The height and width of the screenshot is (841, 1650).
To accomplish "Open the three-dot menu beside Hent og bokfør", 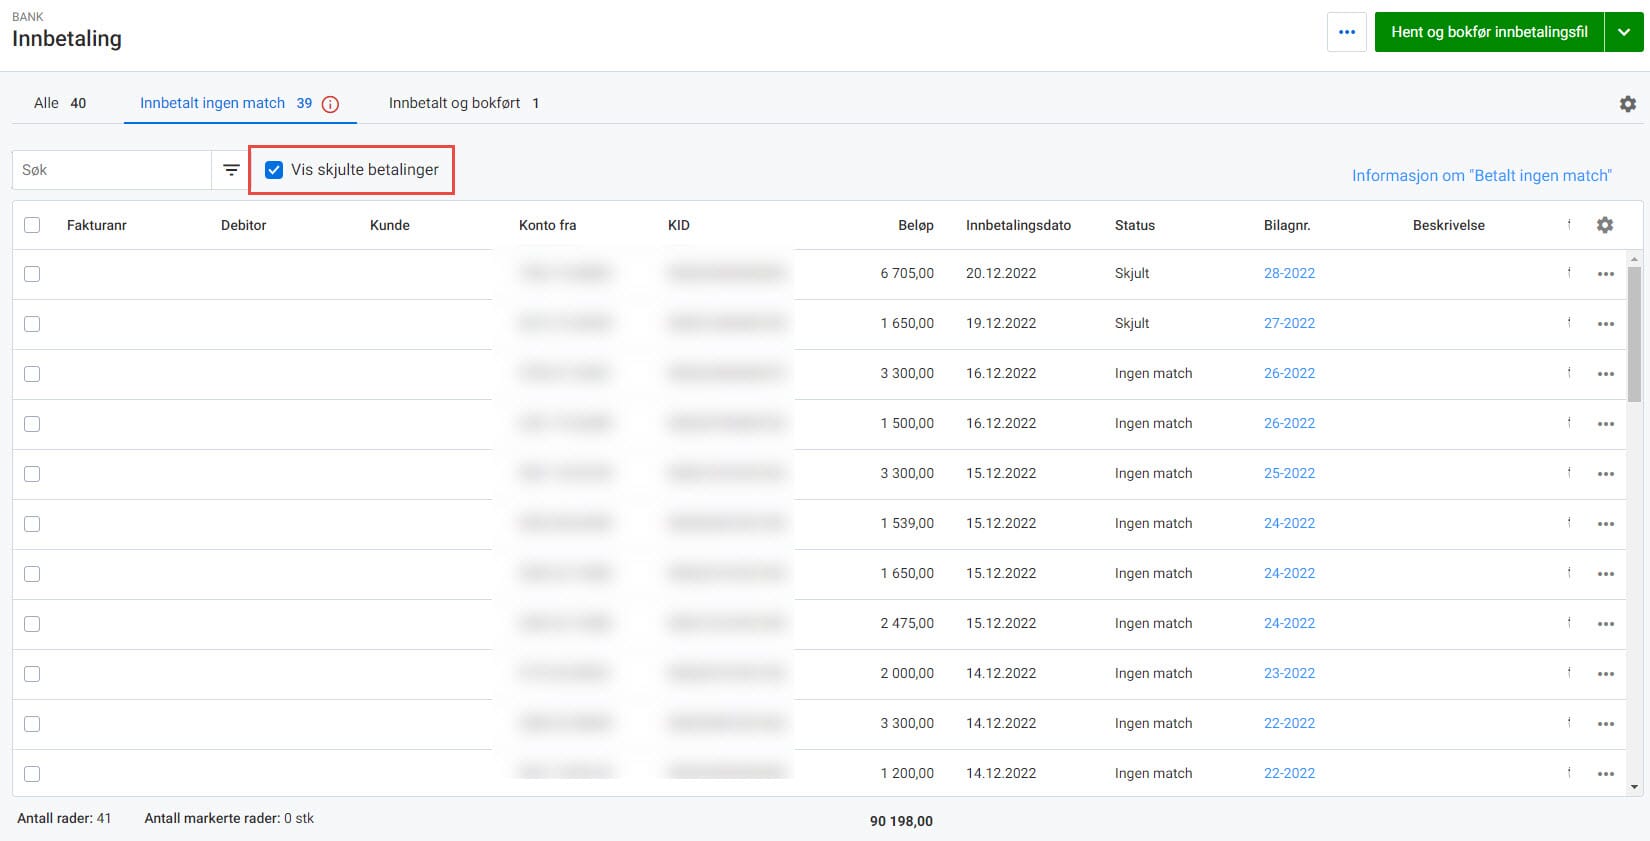I will pos(1347,32).
